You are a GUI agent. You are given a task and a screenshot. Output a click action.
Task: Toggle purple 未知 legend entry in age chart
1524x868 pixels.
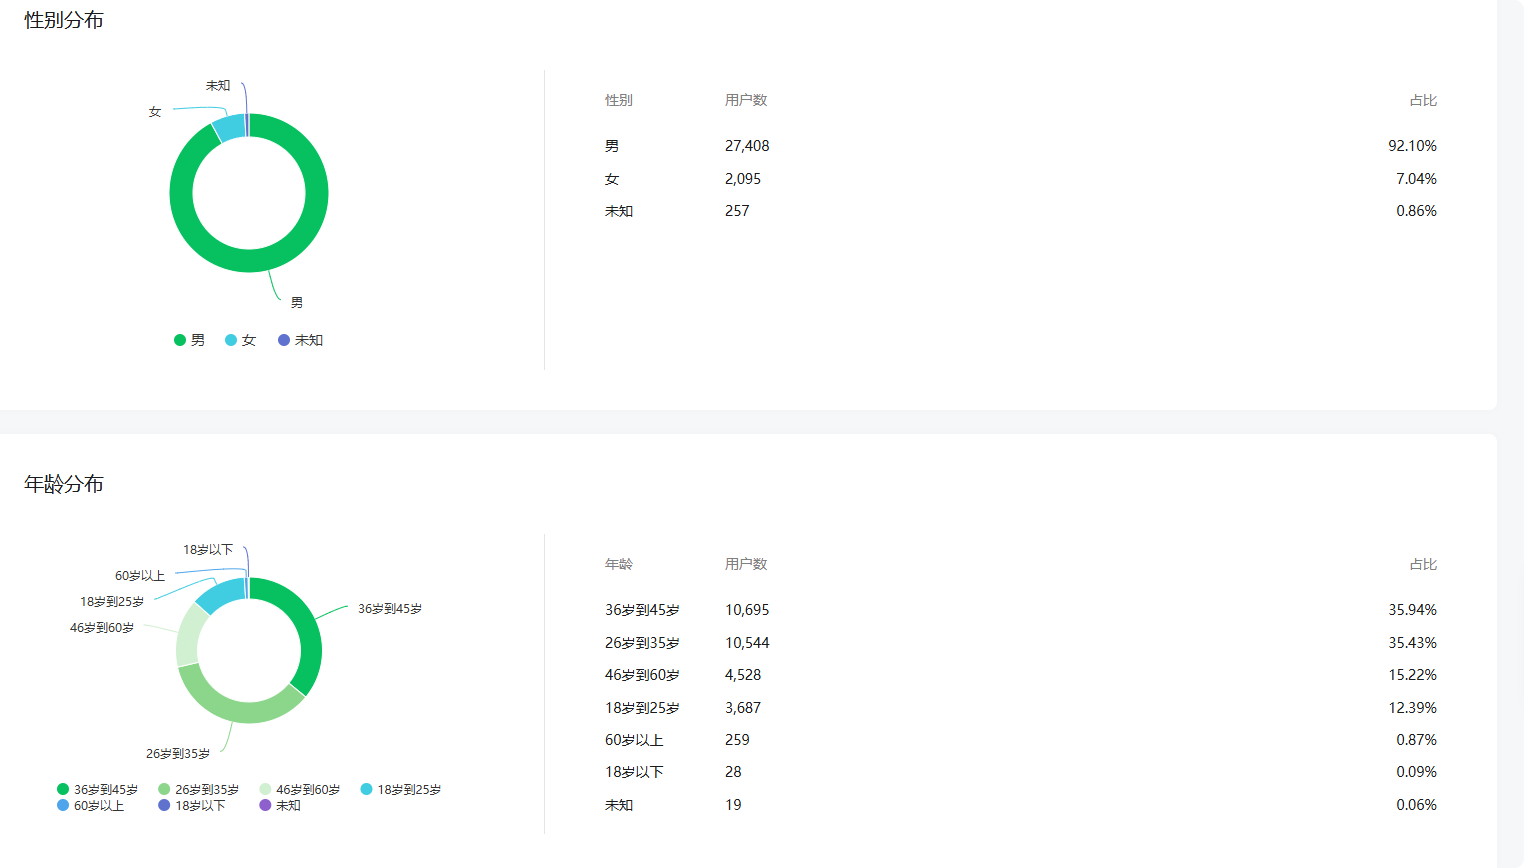click(x=280, y=806)
